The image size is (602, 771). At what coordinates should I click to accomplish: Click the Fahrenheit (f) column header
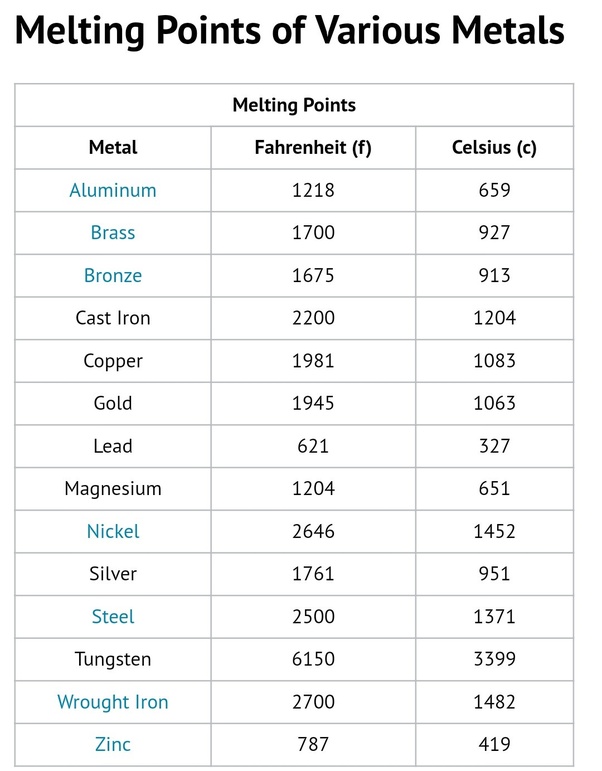[x=314, y=148]
